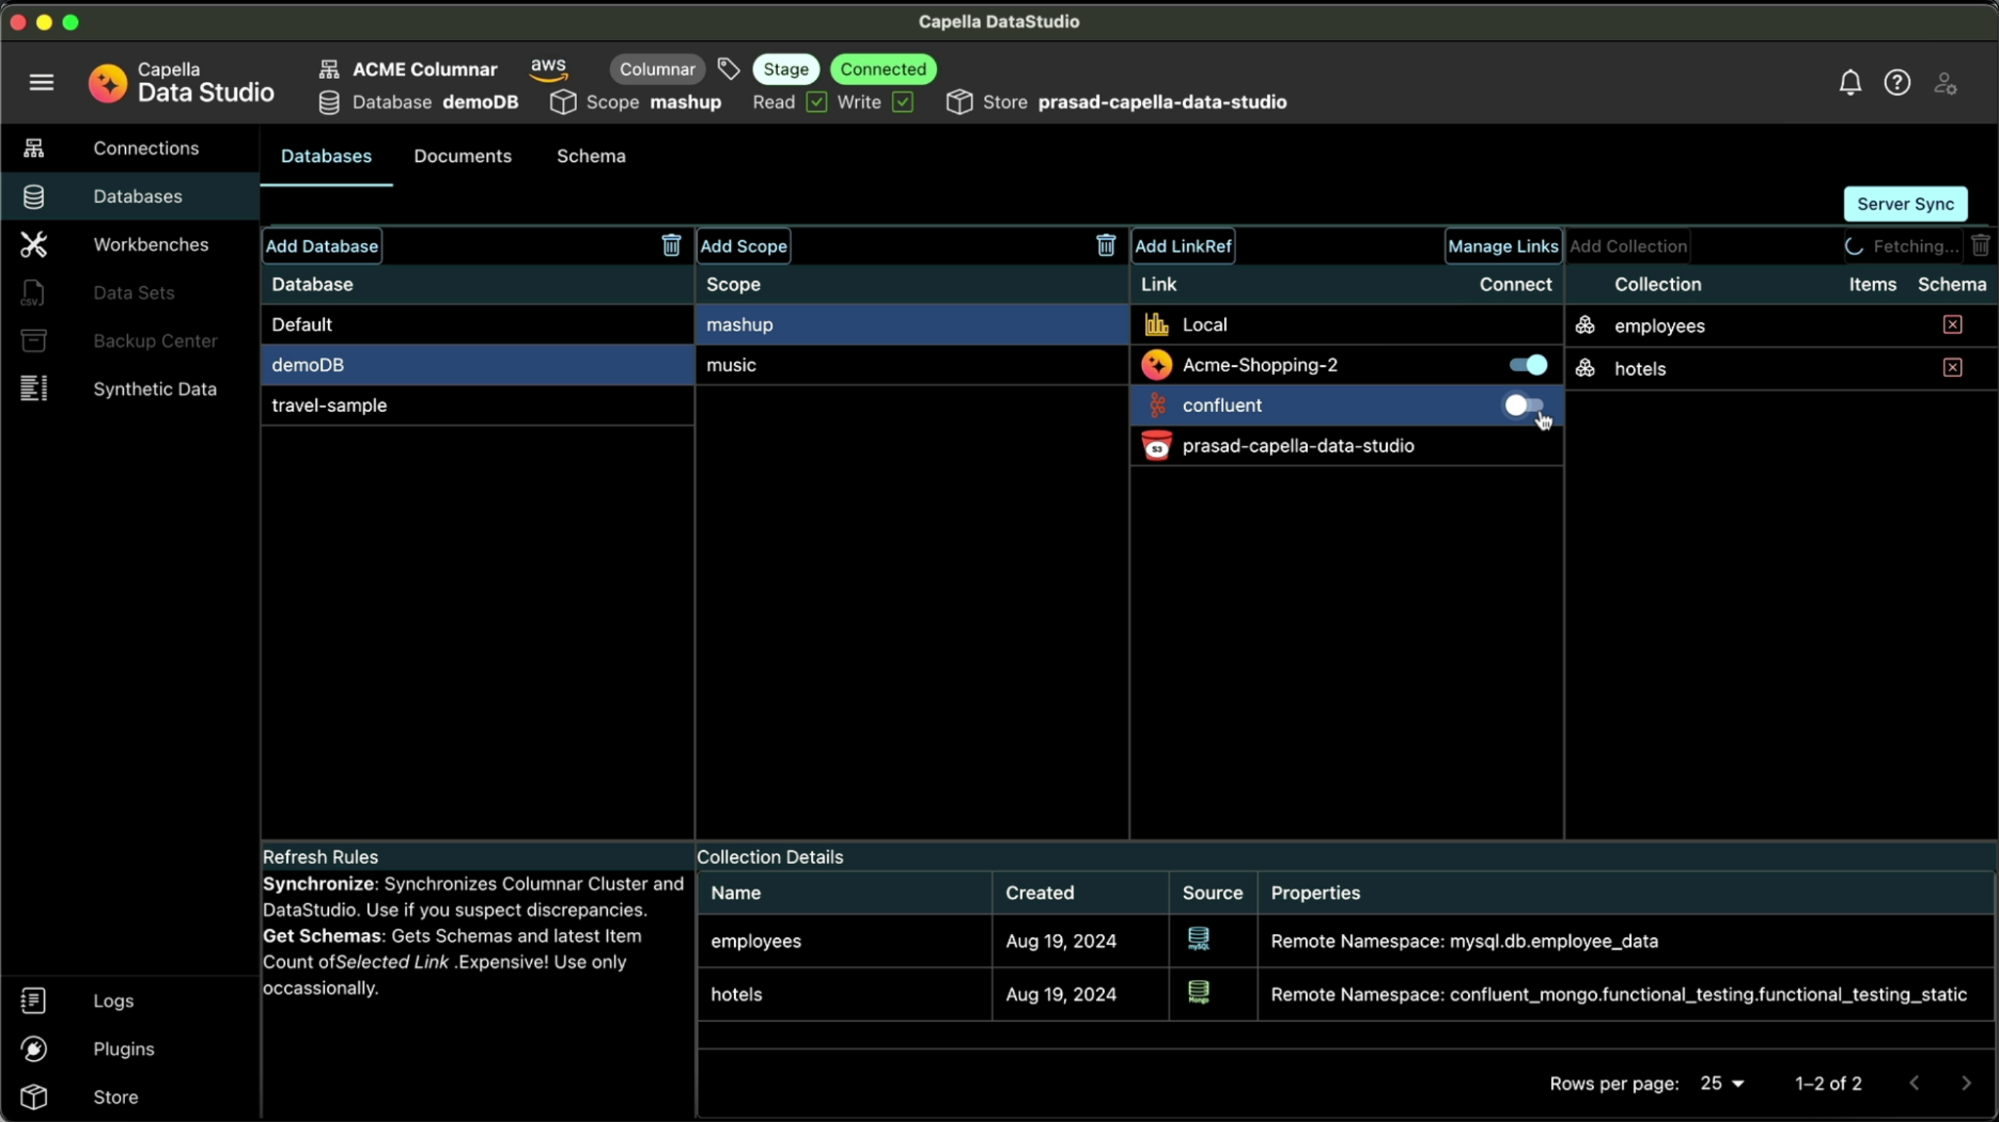Viewport: 1999px width, 1123px height.
Task: Open the notifications bell
Action: pos(1850,83)
